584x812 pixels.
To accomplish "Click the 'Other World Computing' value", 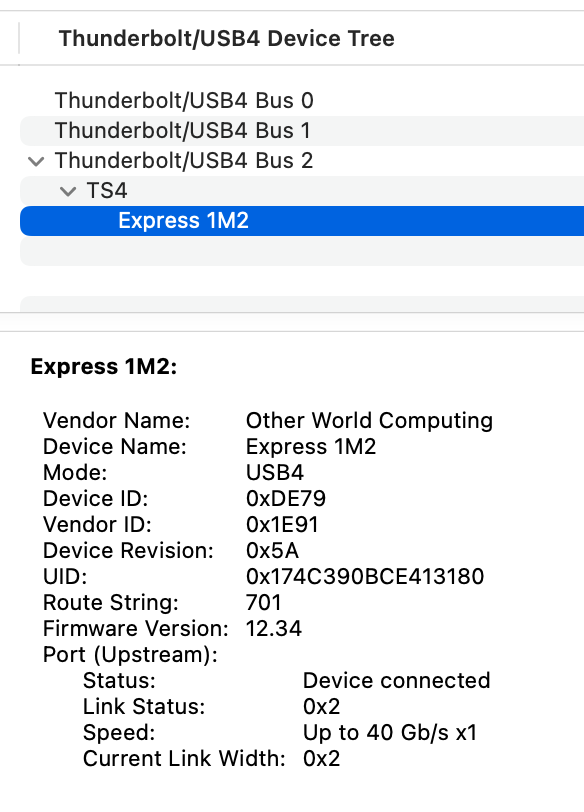I will click(x=369, y=420).
